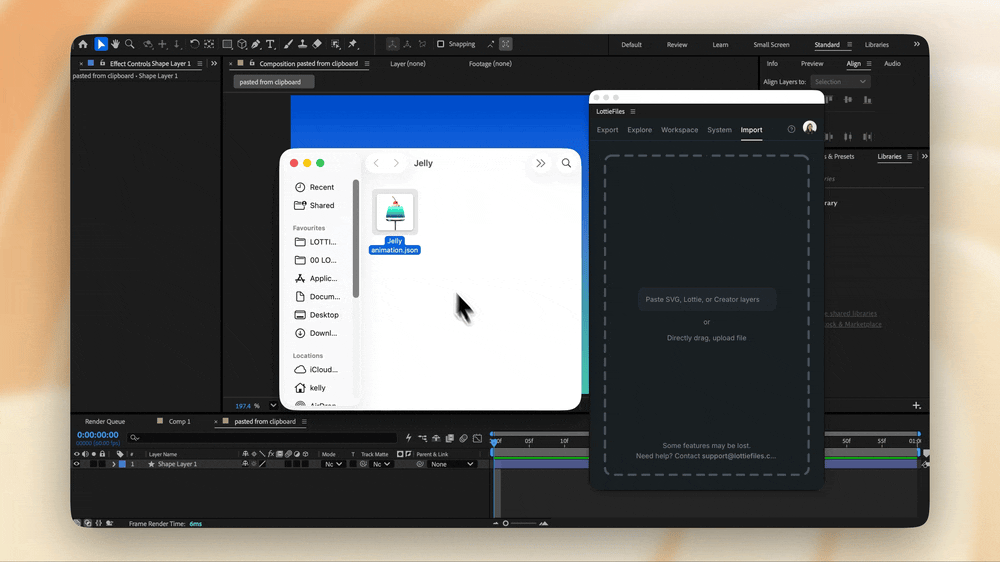Click the Home icon in After Effects toolbar
Image resolution: width=1000 pixels, height=562 pixels.
(x=83, y=44)
